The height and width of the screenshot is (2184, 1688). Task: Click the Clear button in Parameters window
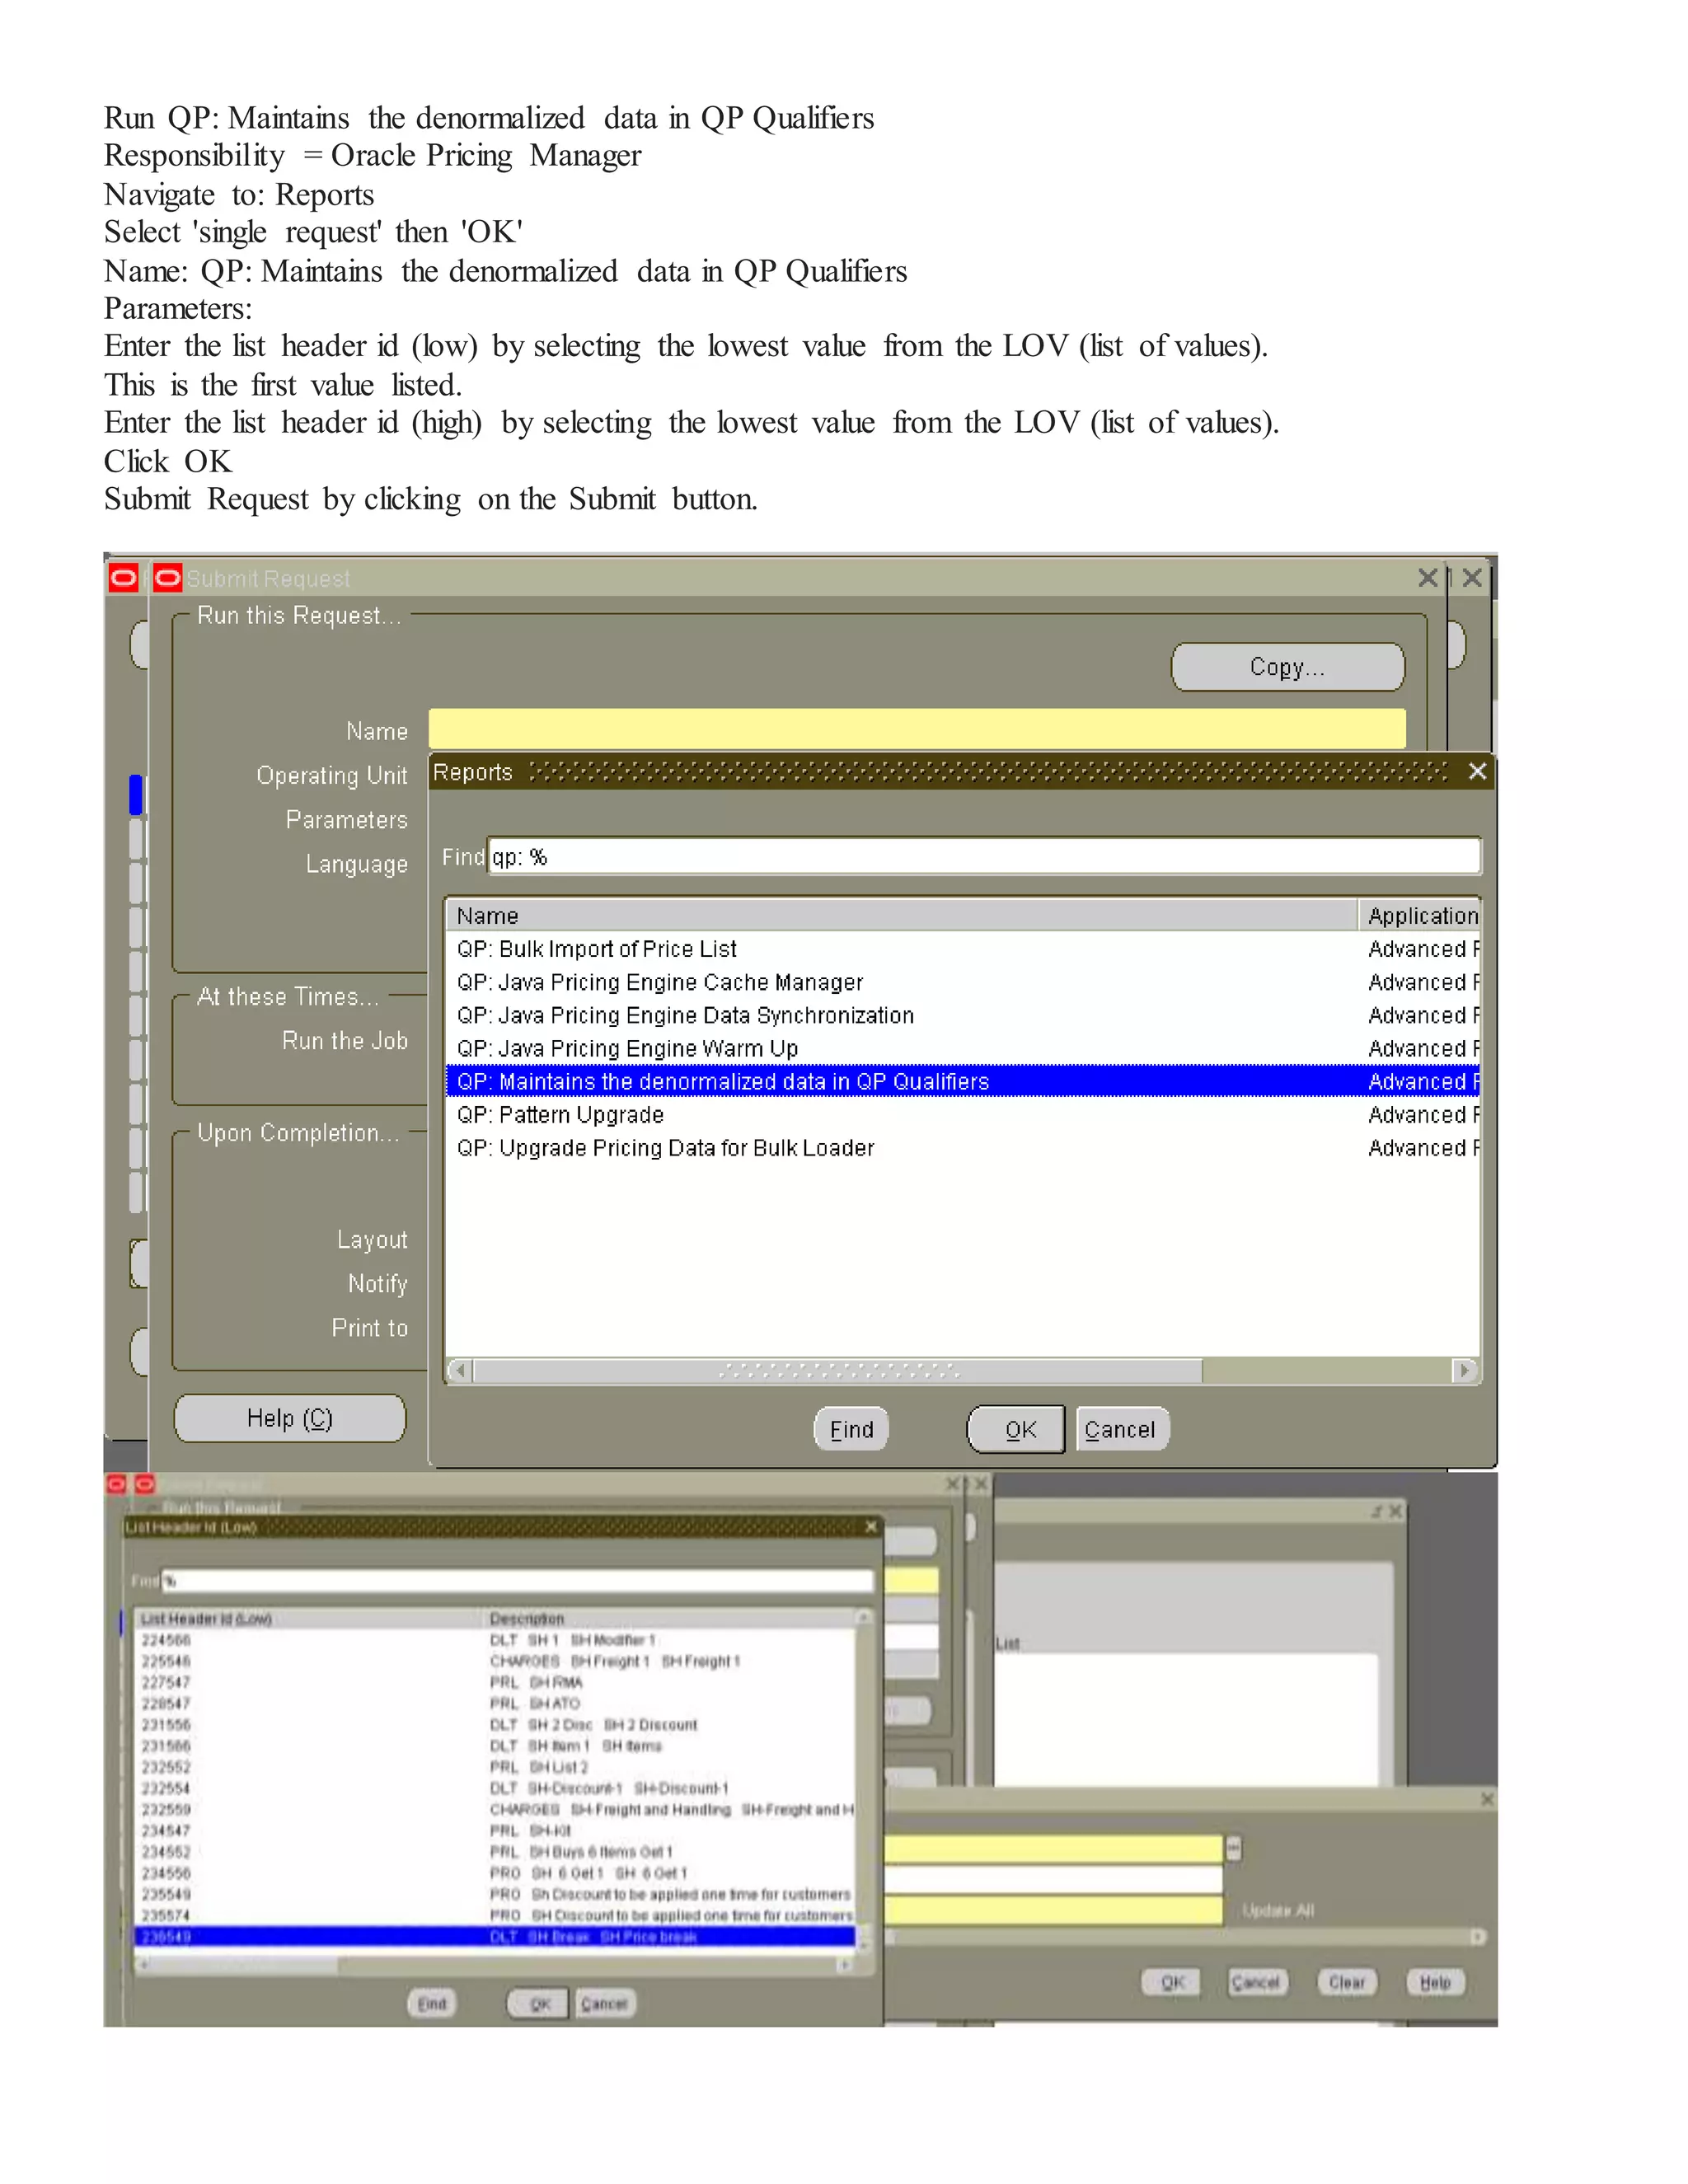pyautogui.click(x=1347, y=1982)
